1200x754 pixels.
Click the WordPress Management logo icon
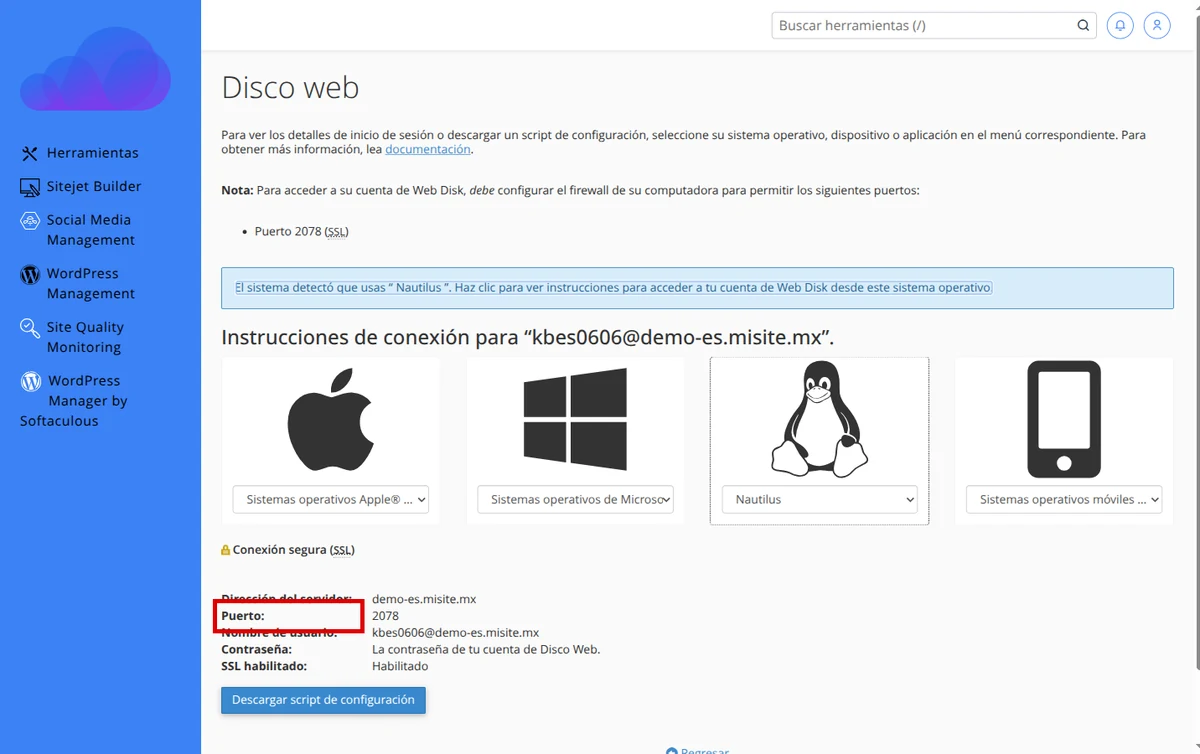30,274
